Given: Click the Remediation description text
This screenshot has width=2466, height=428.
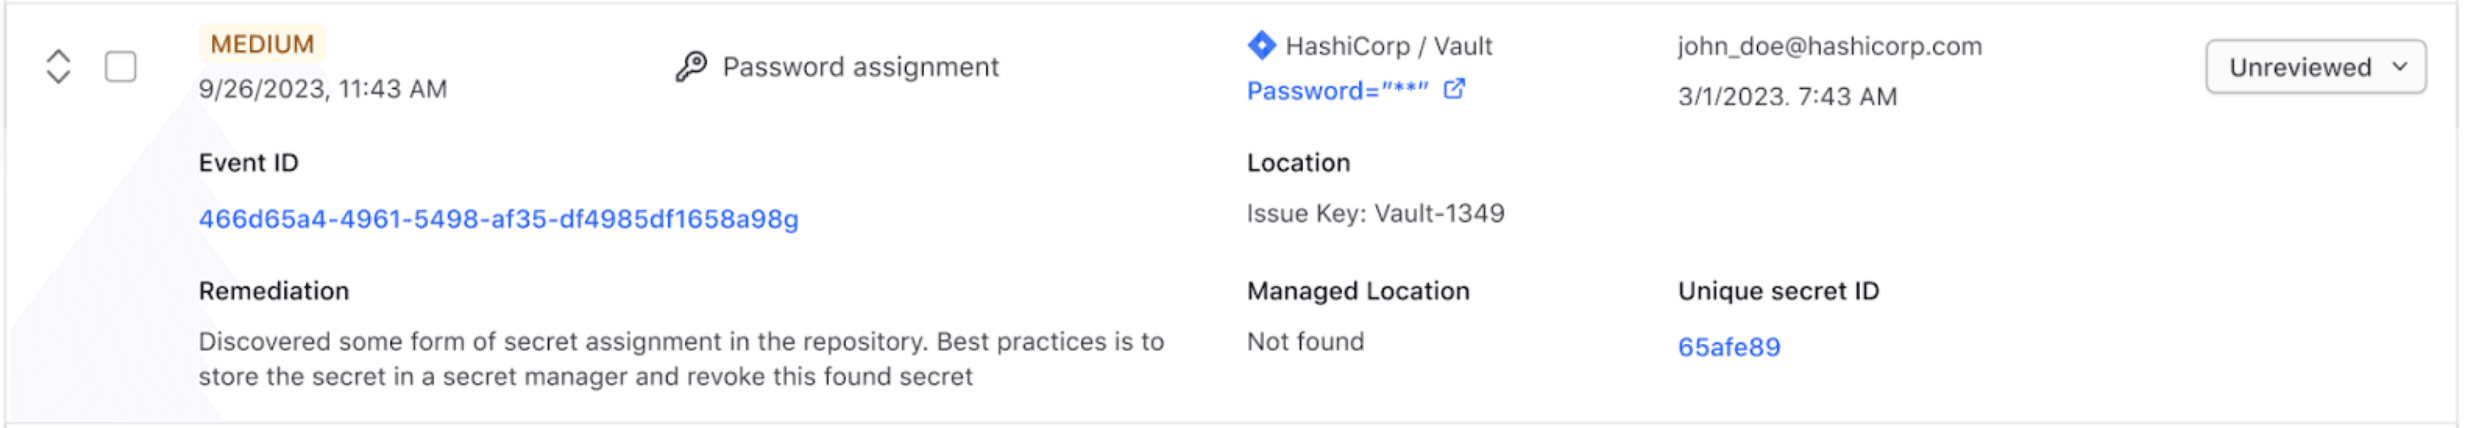Looking at the screenshot, I should [x=680, y=359].
